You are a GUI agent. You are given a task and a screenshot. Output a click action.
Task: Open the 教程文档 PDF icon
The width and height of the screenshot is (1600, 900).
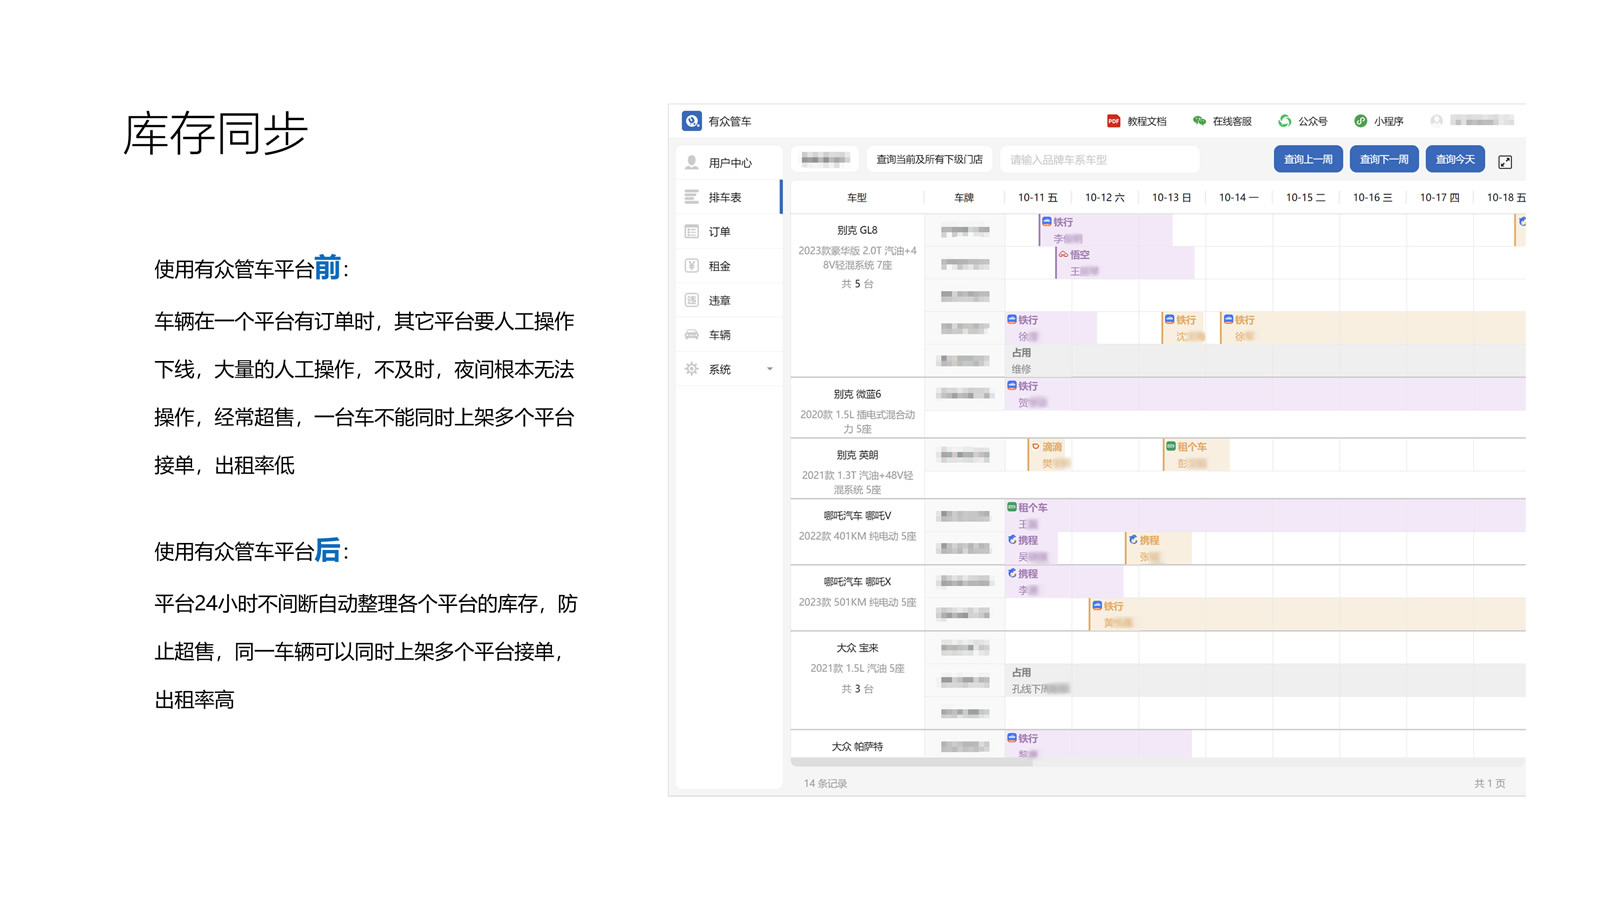(1113, 121)
